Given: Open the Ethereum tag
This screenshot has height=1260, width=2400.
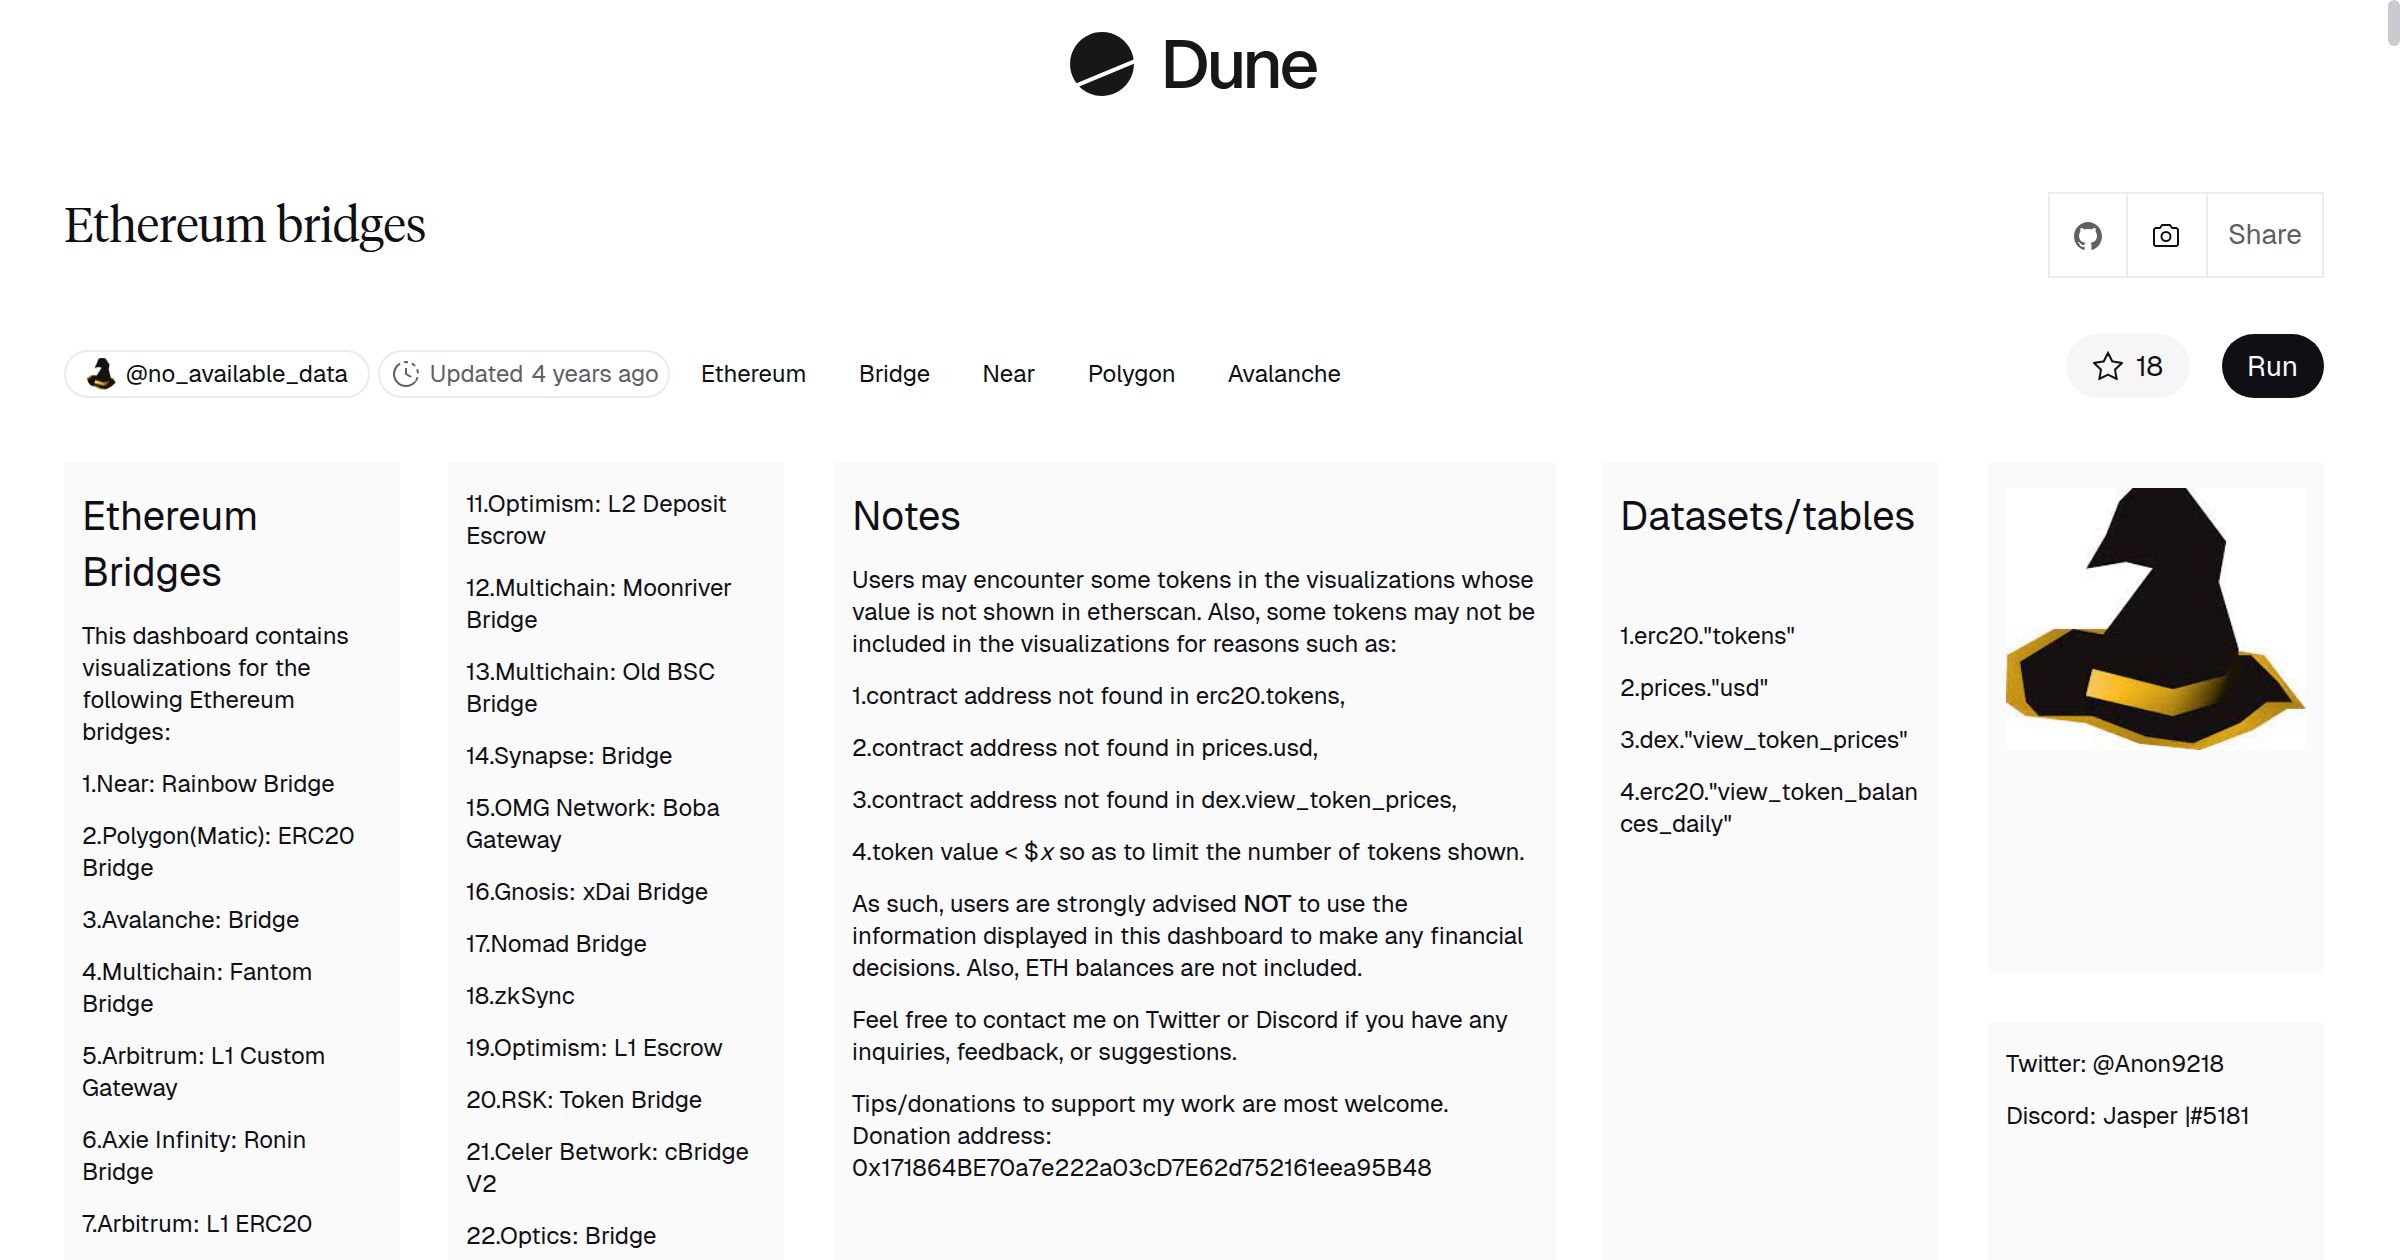Looking at the screenshot, I should pos(753,373).
